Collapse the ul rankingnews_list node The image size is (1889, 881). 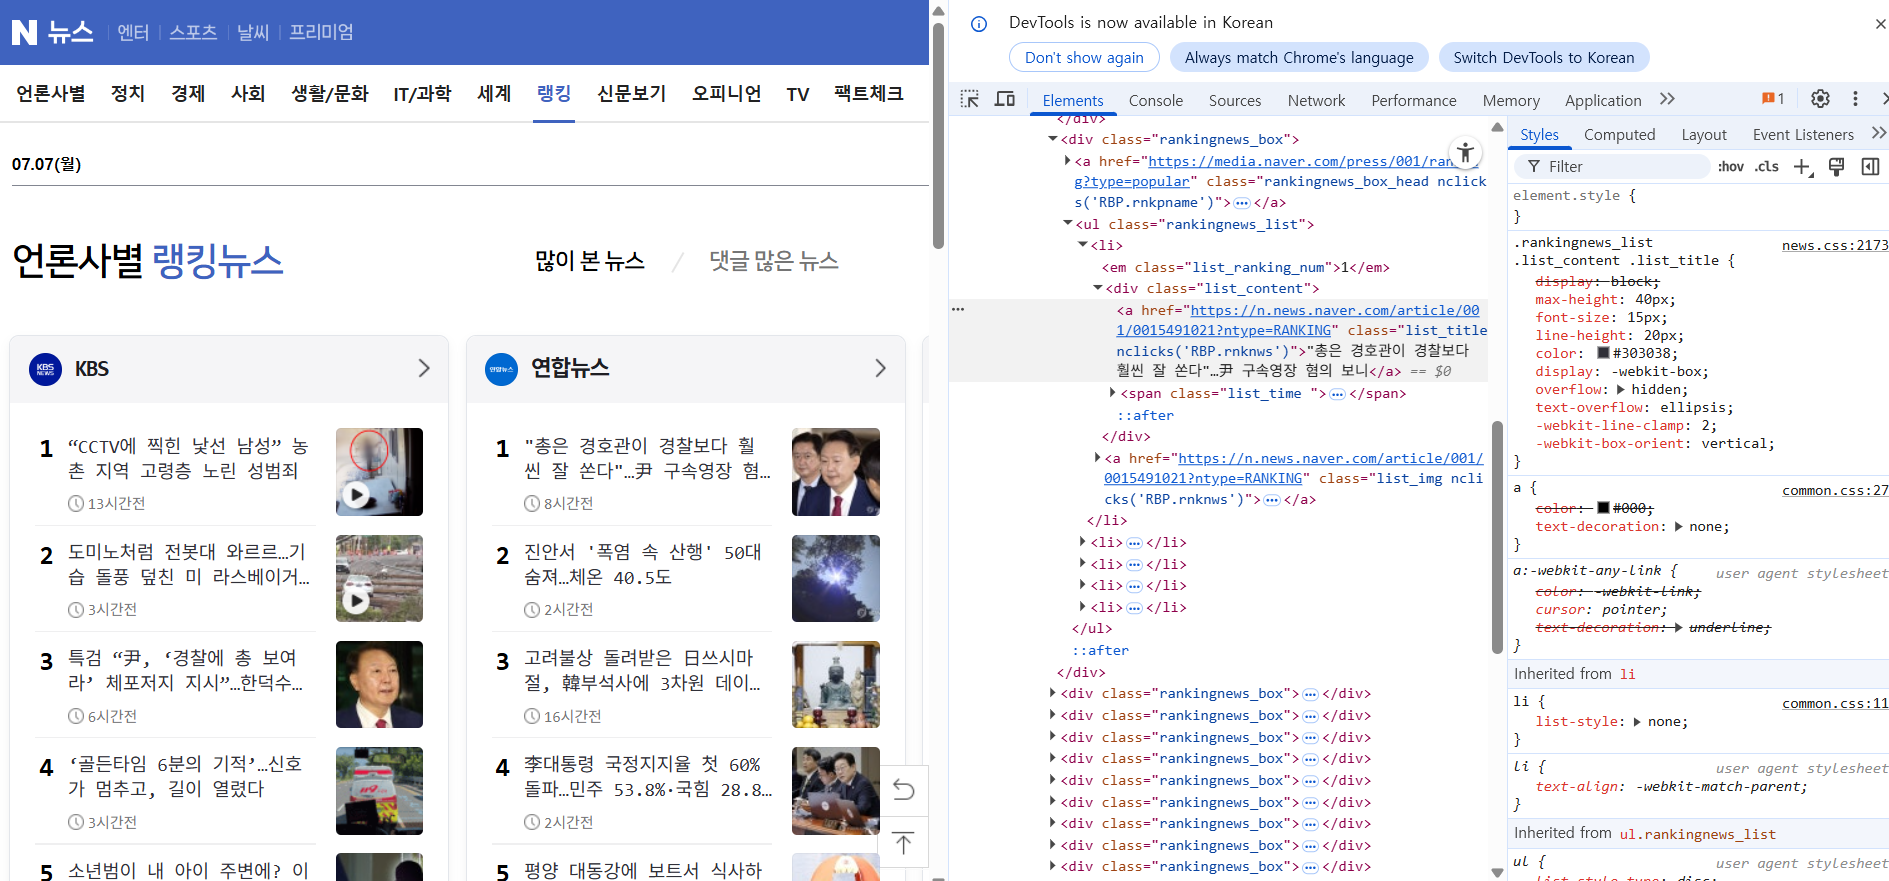(x=1068, y=224)
